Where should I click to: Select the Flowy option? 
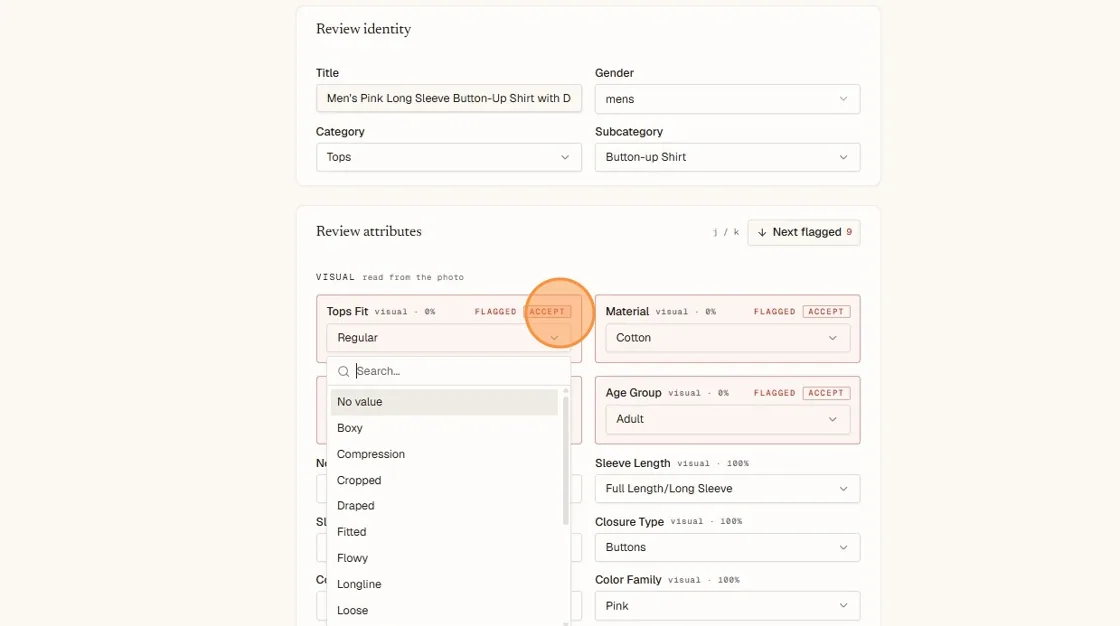point(444,558)
